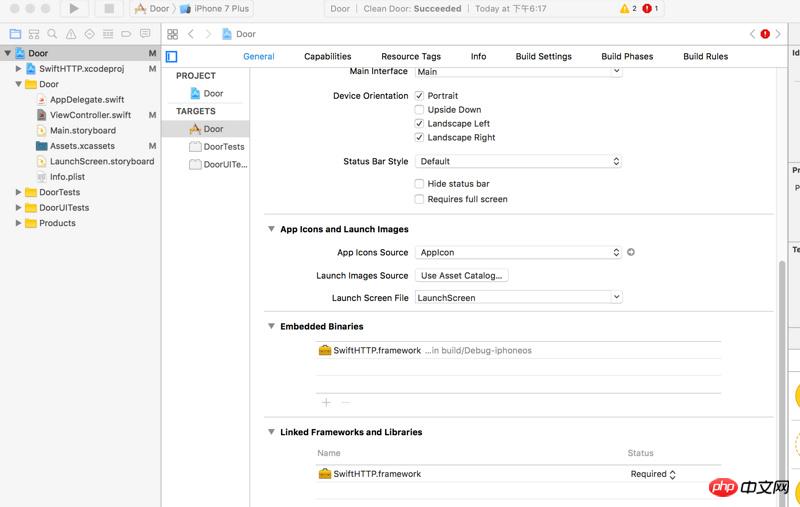Click the Run (play) button

[x=74, y=9]
